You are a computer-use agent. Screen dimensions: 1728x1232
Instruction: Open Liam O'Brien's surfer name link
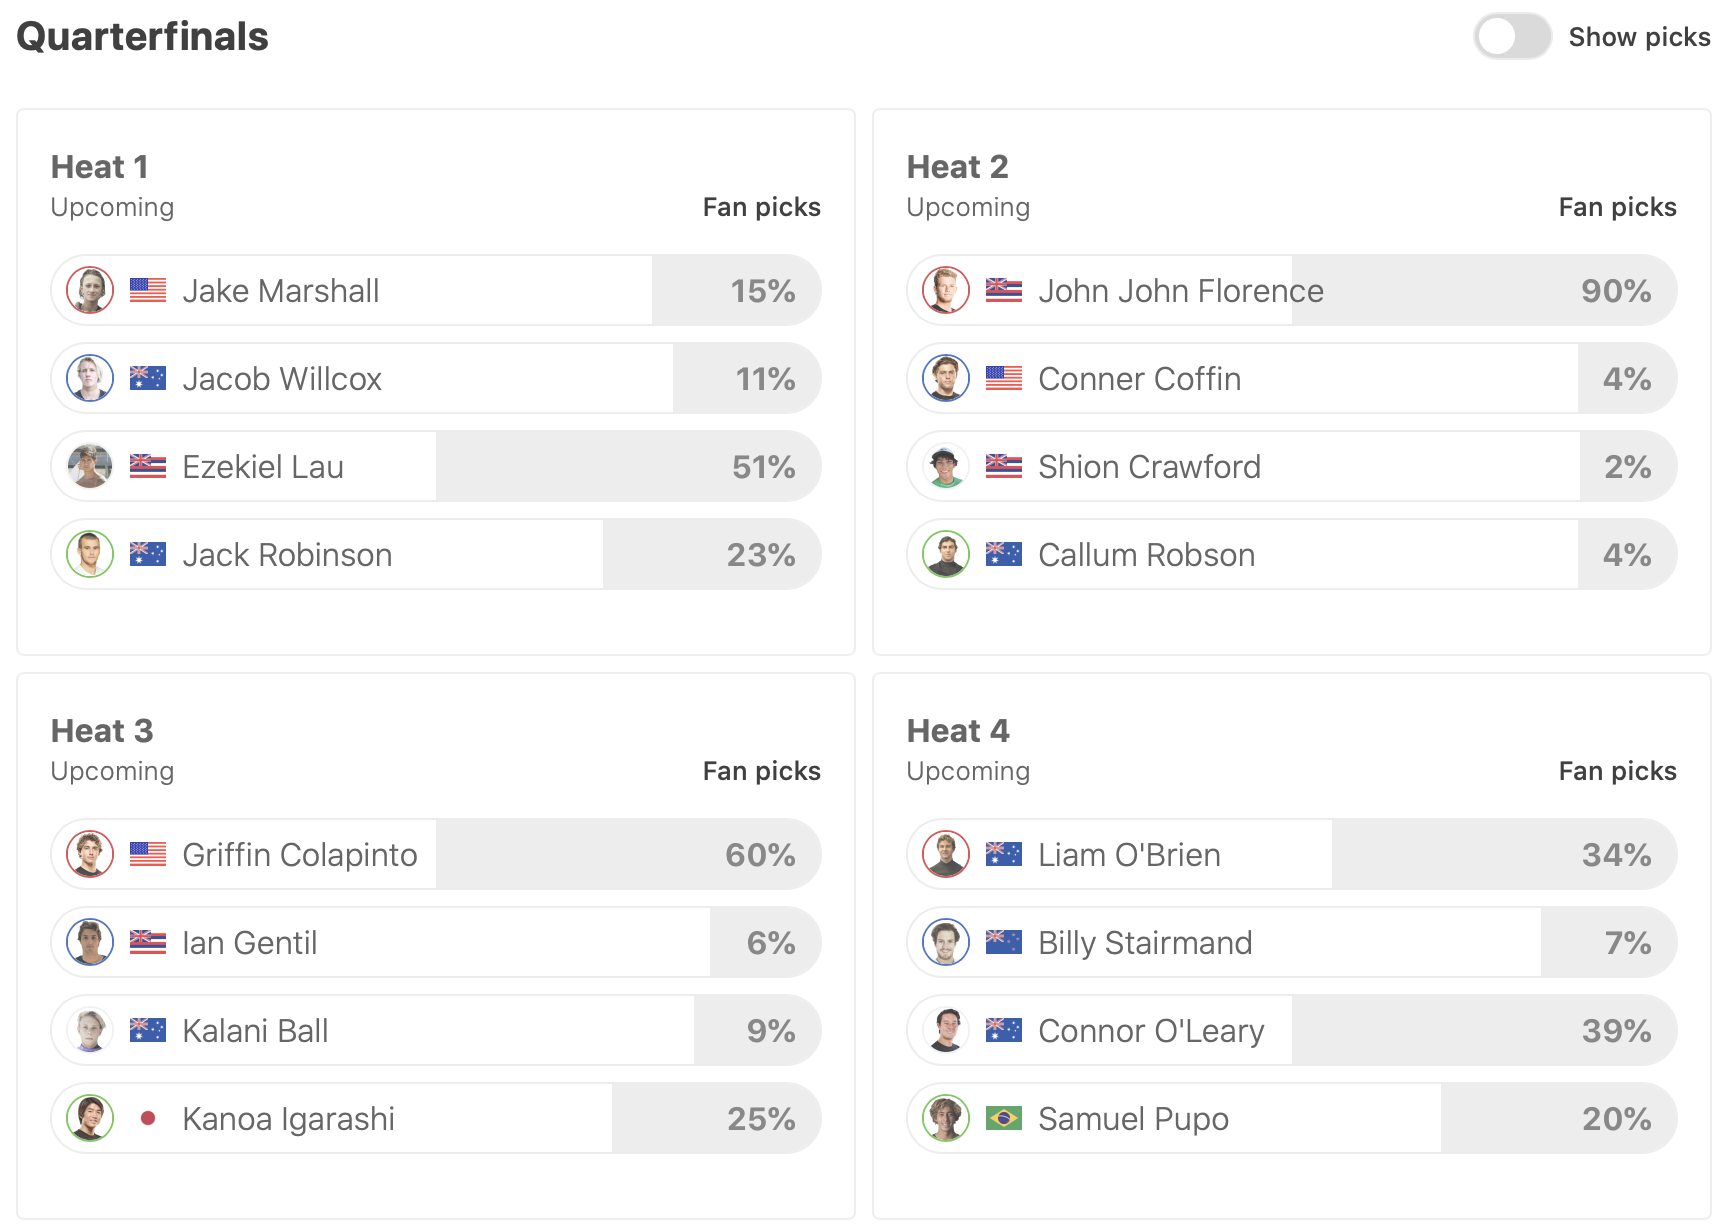pyautogui.click(x=1129, y=855)
